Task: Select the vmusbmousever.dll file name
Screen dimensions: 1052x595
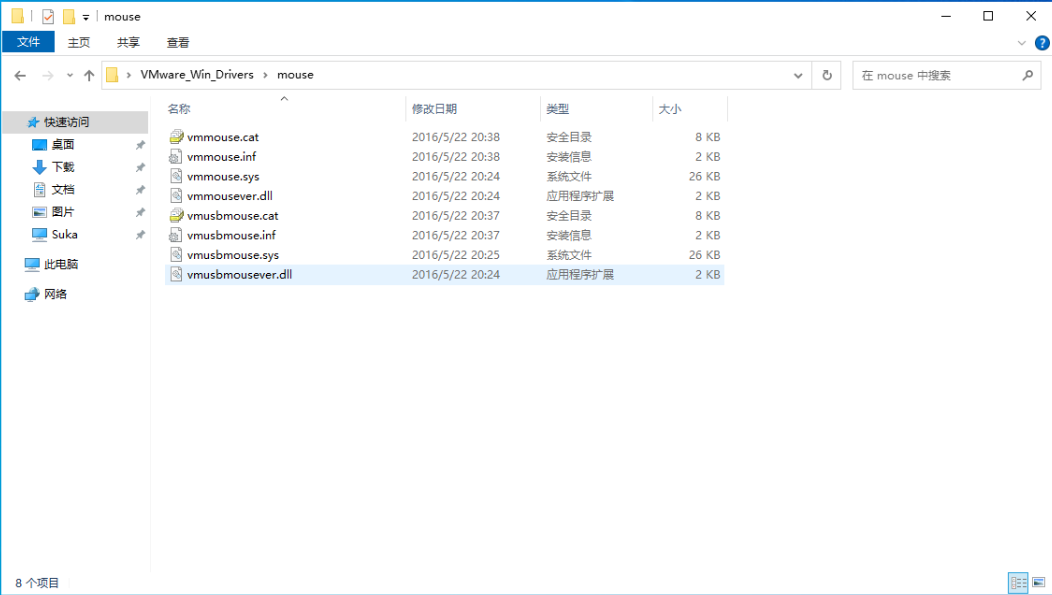Action: click(240, 274)
